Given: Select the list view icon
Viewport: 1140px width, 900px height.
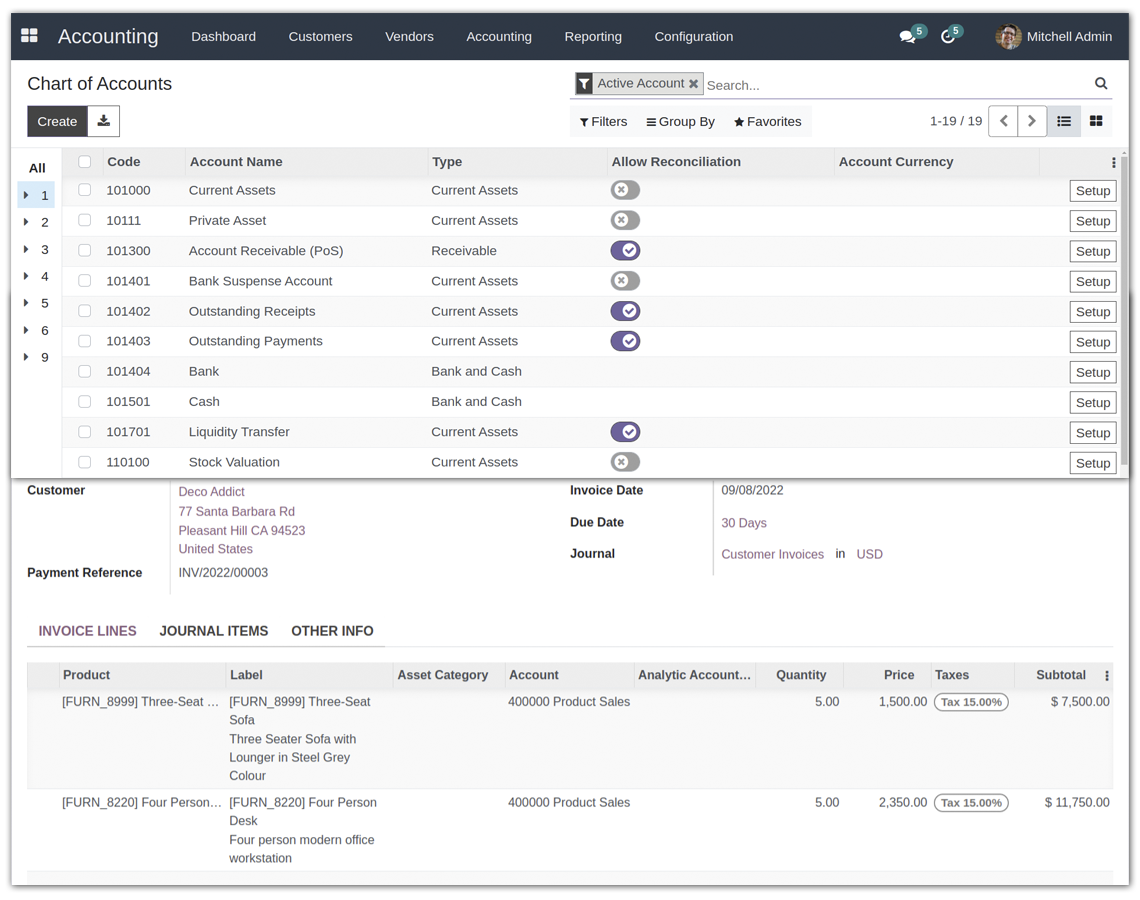Looking at the screenshot, I should (1064, 121).
